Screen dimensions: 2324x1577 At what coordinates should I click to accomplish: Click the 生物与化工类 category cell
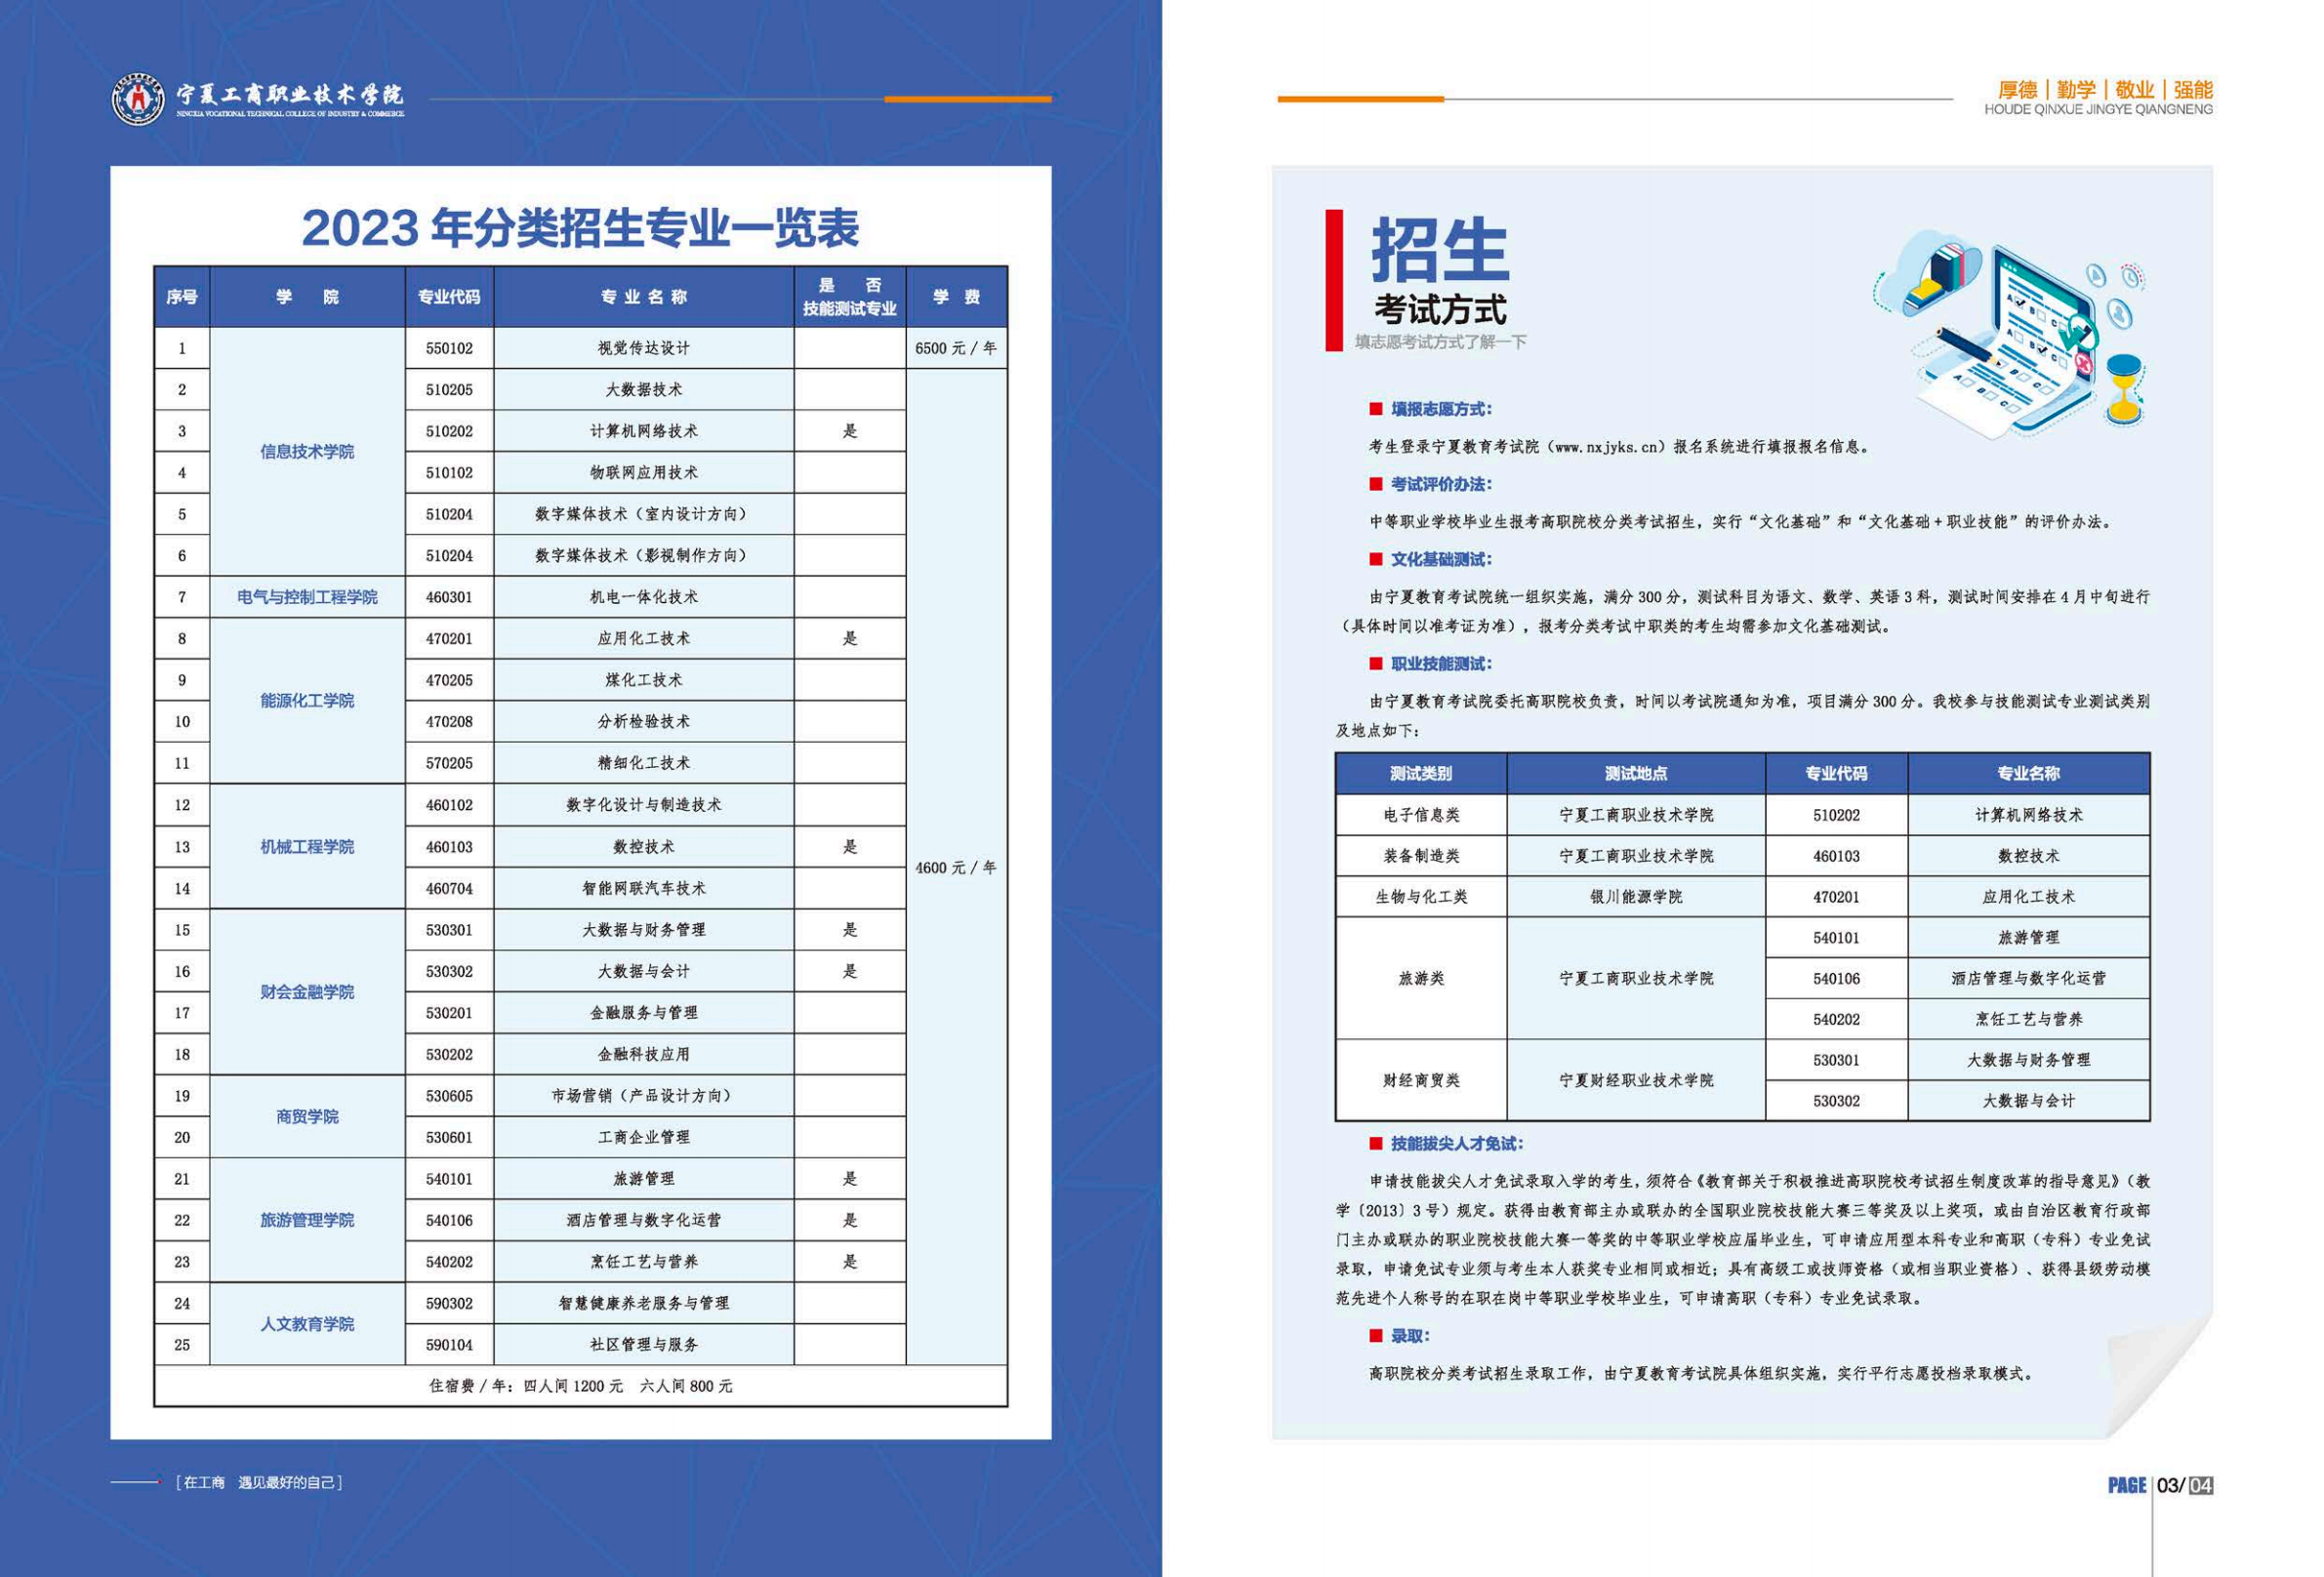(1421, 897)
